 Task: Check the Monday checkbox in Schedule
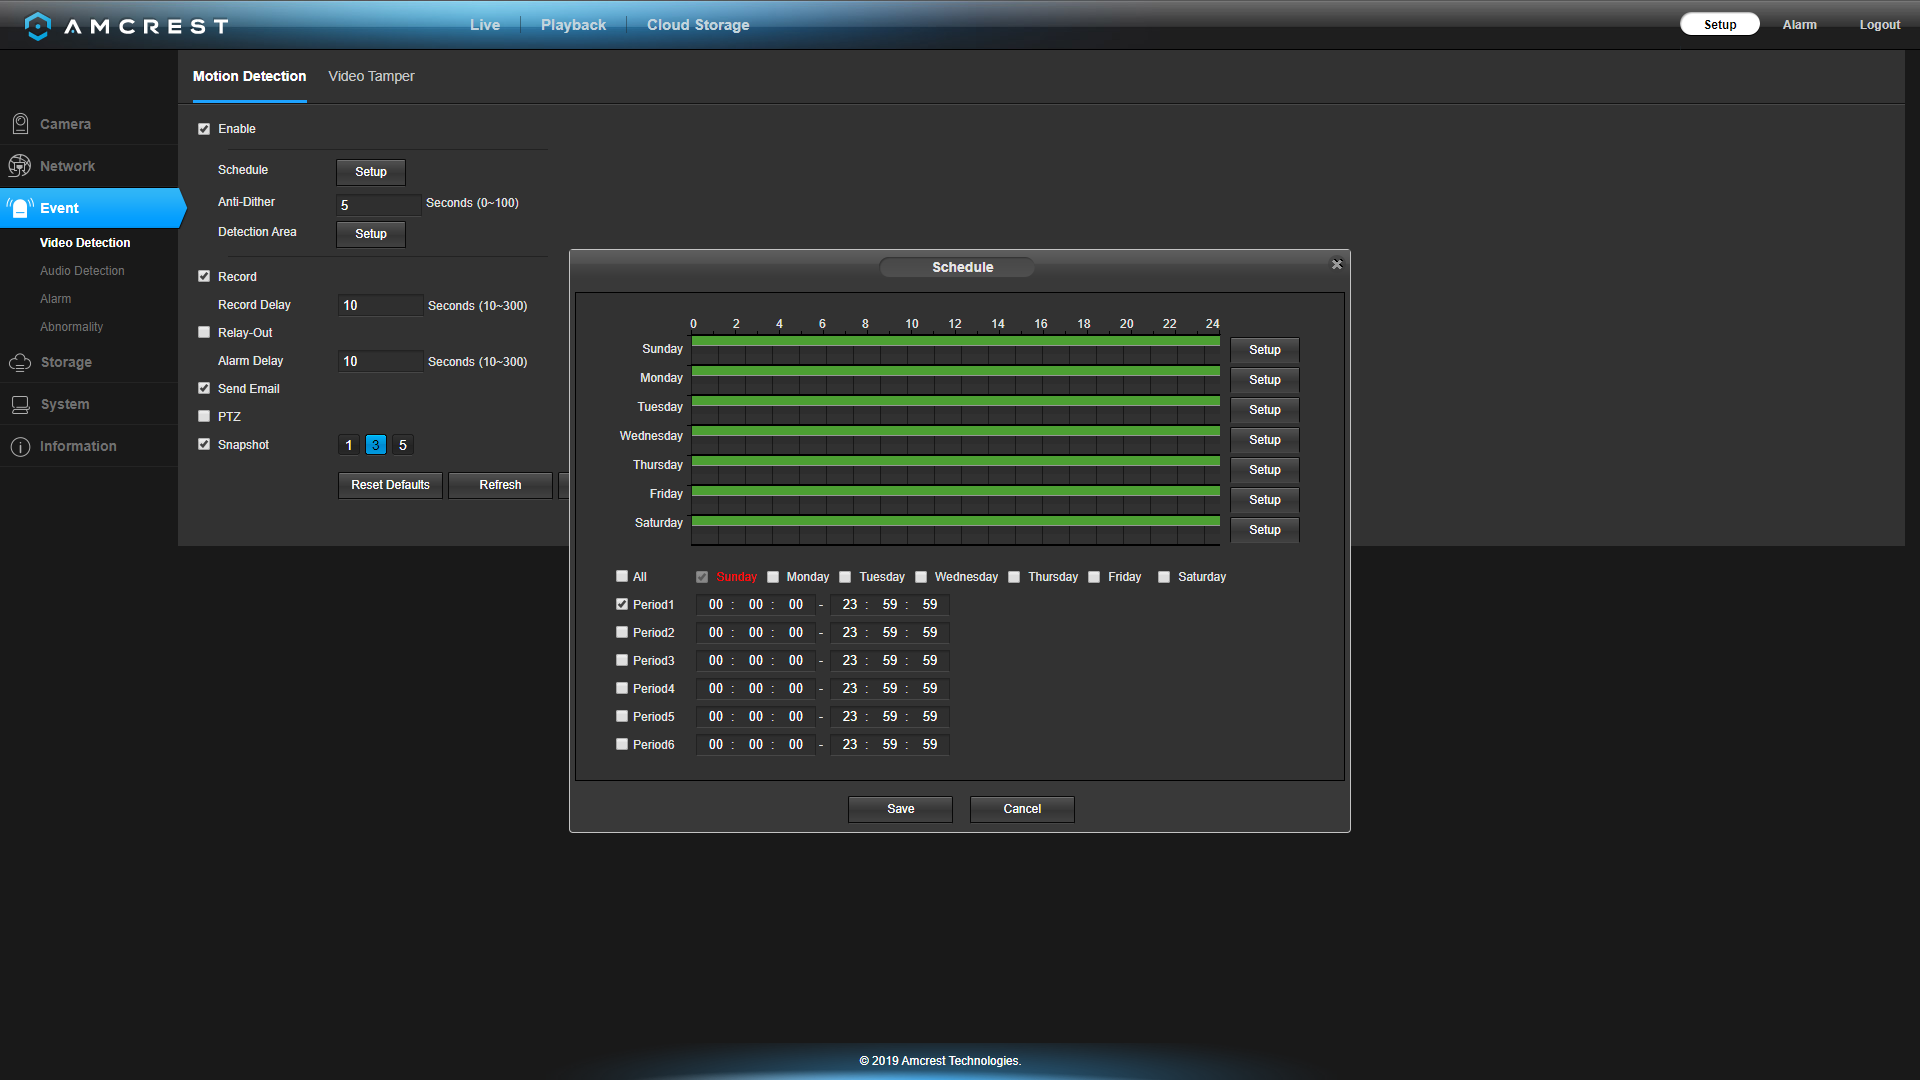(x=773, y=577)
